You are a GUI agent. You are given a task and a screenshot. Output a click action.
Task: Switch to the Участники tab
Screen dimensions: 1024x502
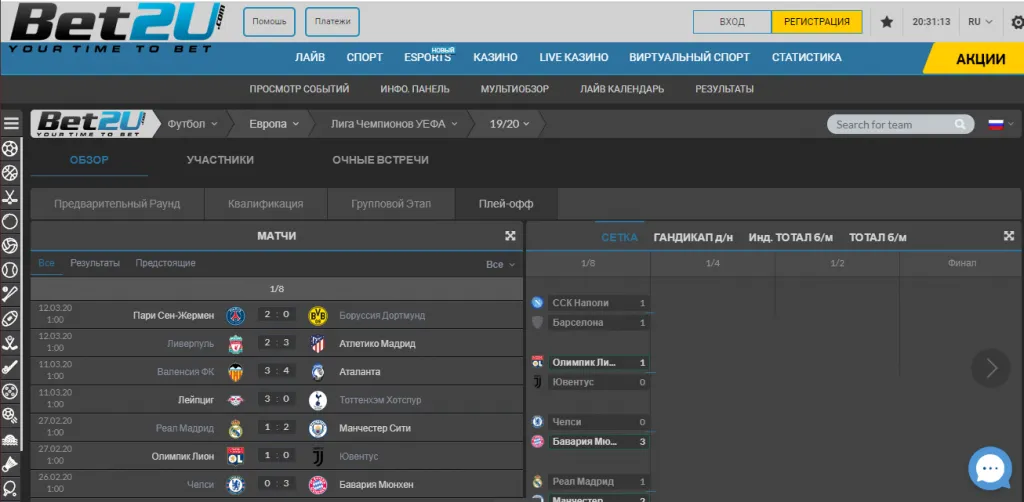(x=220, y=160)
